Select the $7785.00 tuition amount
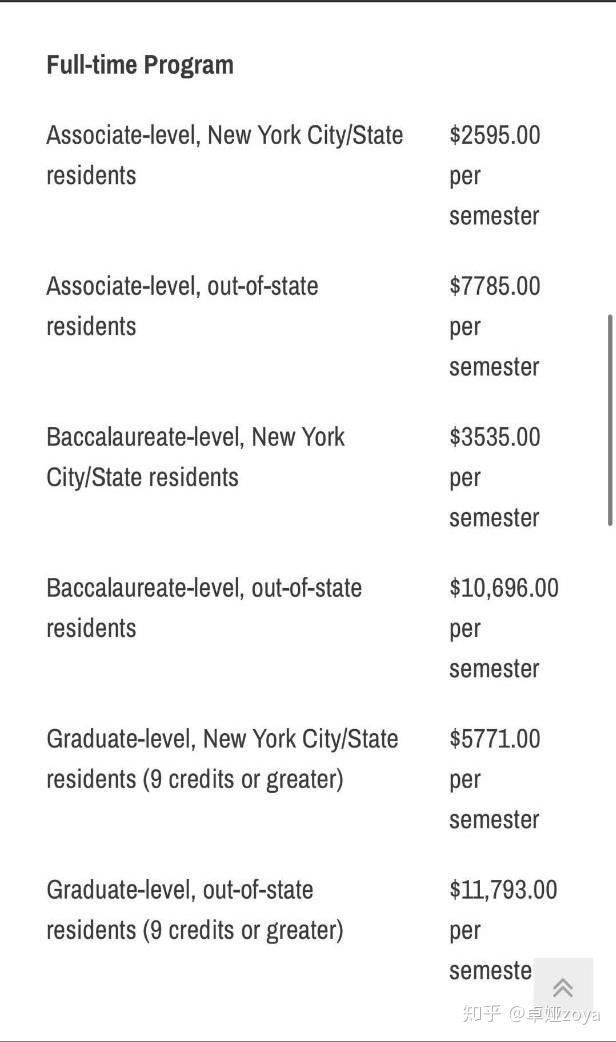Image resolution: width=616 pixels, height=1042 pixels. [494, 286]
